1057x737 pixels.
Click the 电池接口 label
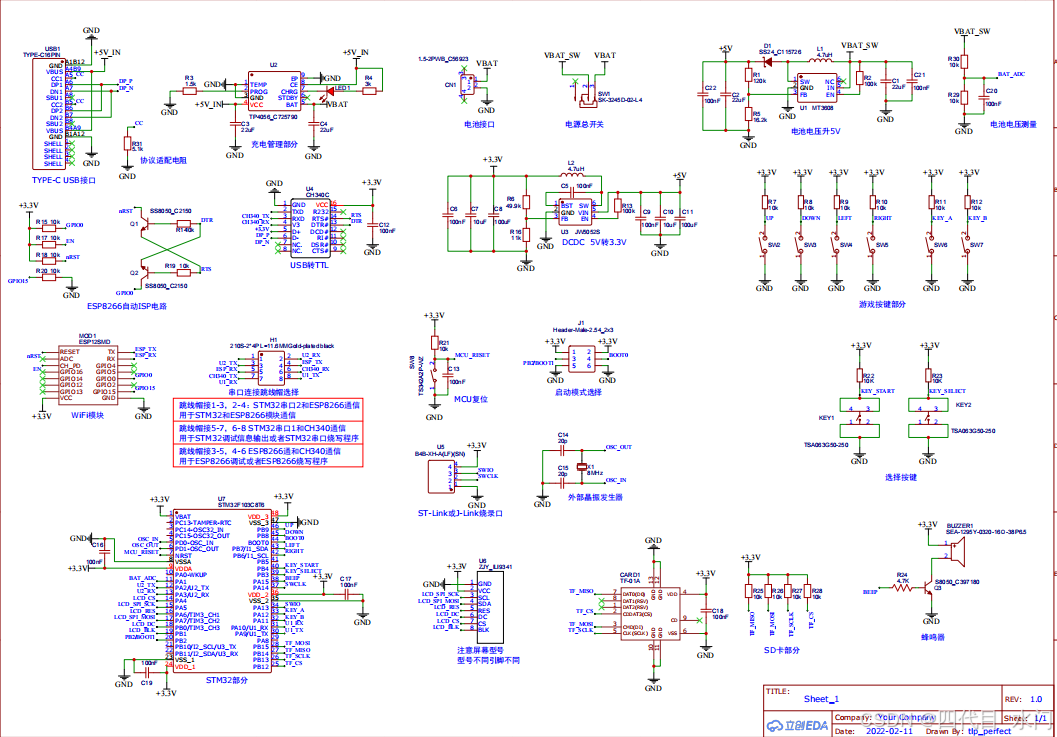click(479, 124)
